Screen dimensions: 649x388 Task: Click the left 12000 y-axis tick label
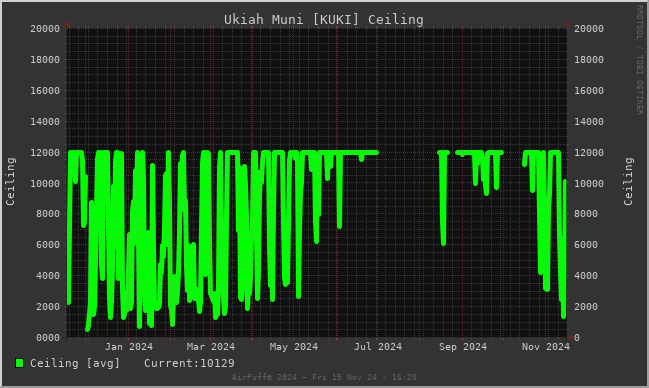[x=45, y=152]
